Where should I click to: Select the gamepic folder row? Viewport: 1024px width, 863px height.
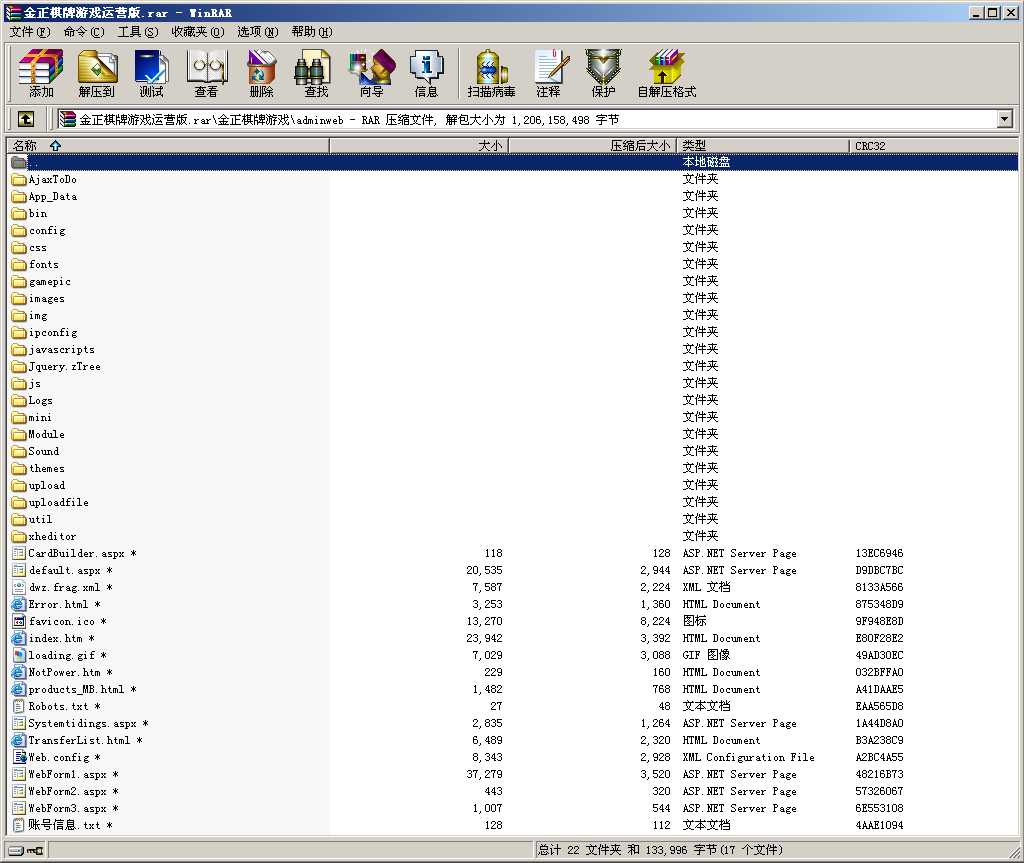coord(513,281)
